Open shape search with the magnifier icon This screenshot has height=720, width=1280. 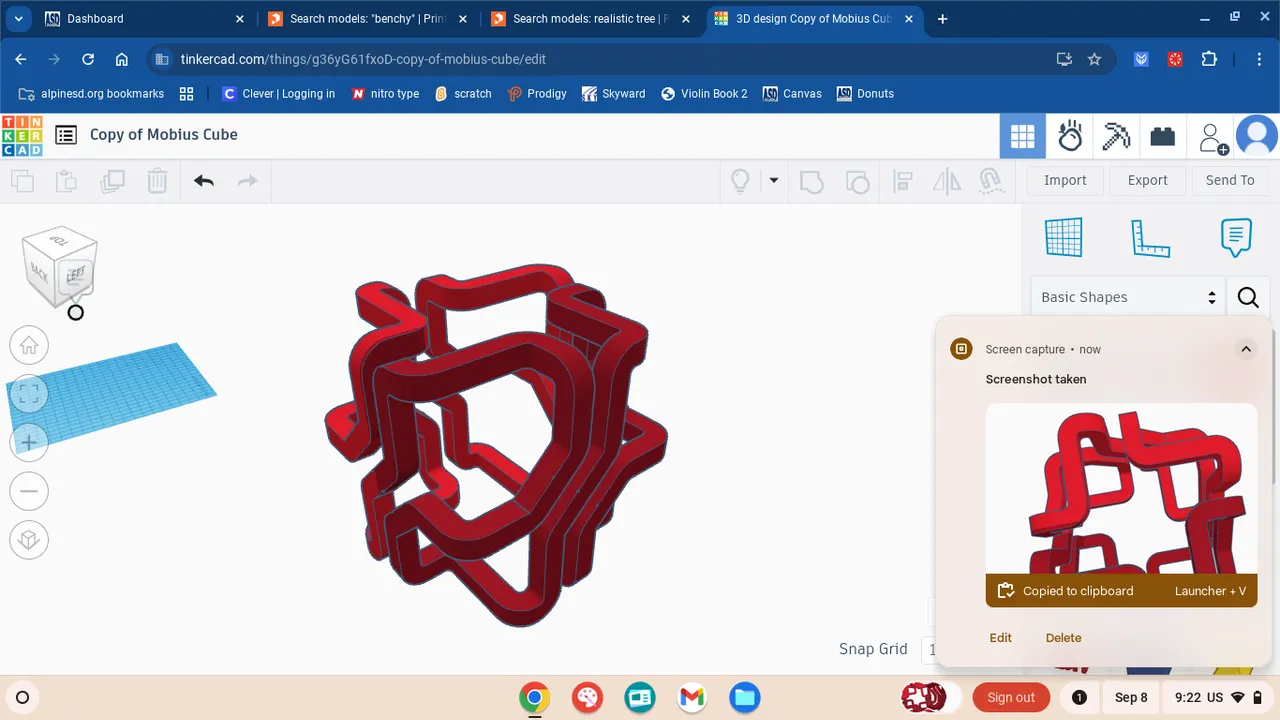pyautogui.click(x=1248, y=297)
